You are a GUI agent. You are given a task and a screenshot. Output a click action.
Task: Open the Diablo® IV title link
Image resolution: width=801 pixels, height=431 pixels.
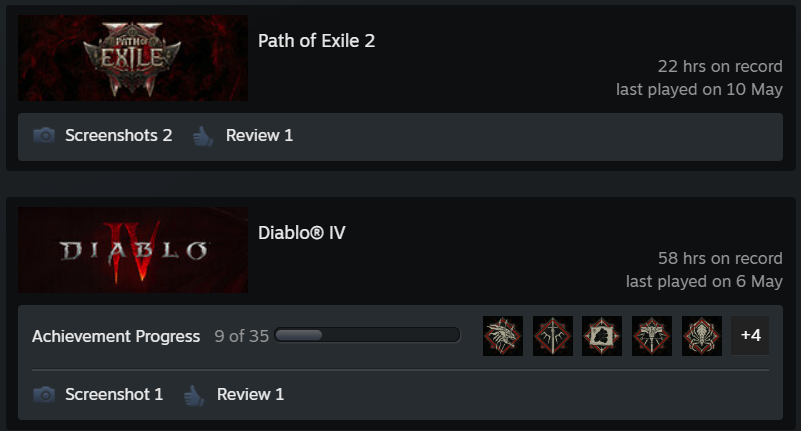(x=301, y=233)
